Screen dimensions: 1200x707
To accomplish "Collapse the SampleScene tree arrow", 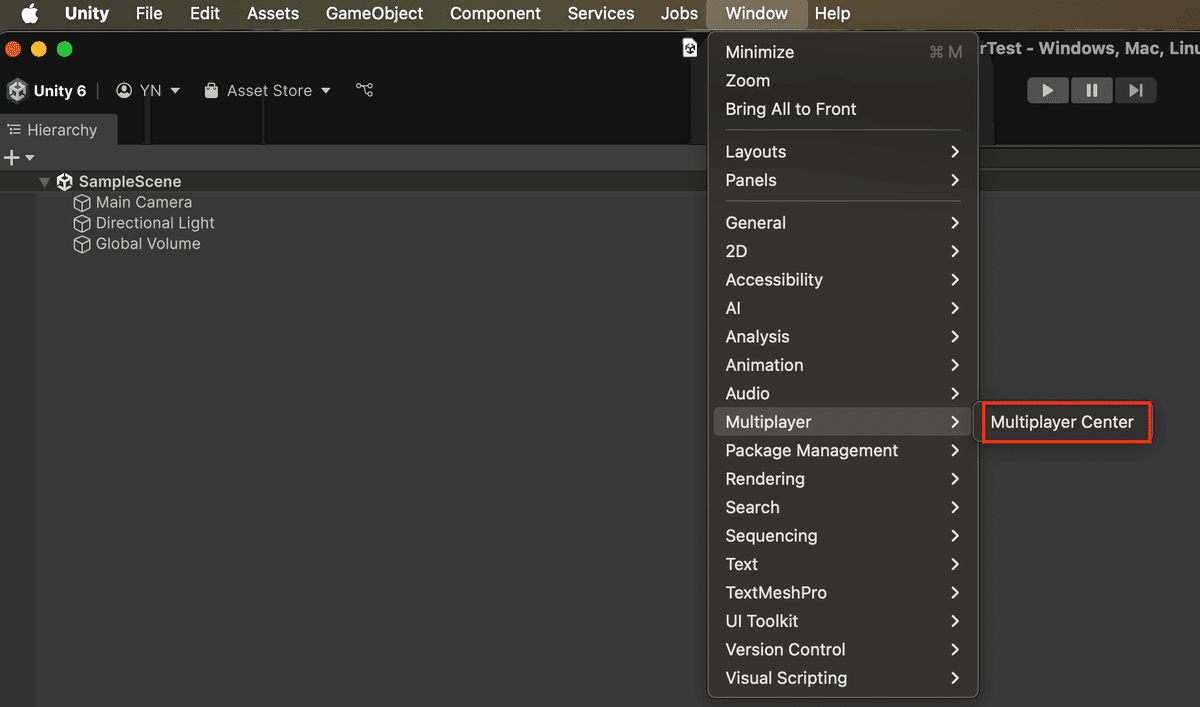I will (x=44, y=182).
